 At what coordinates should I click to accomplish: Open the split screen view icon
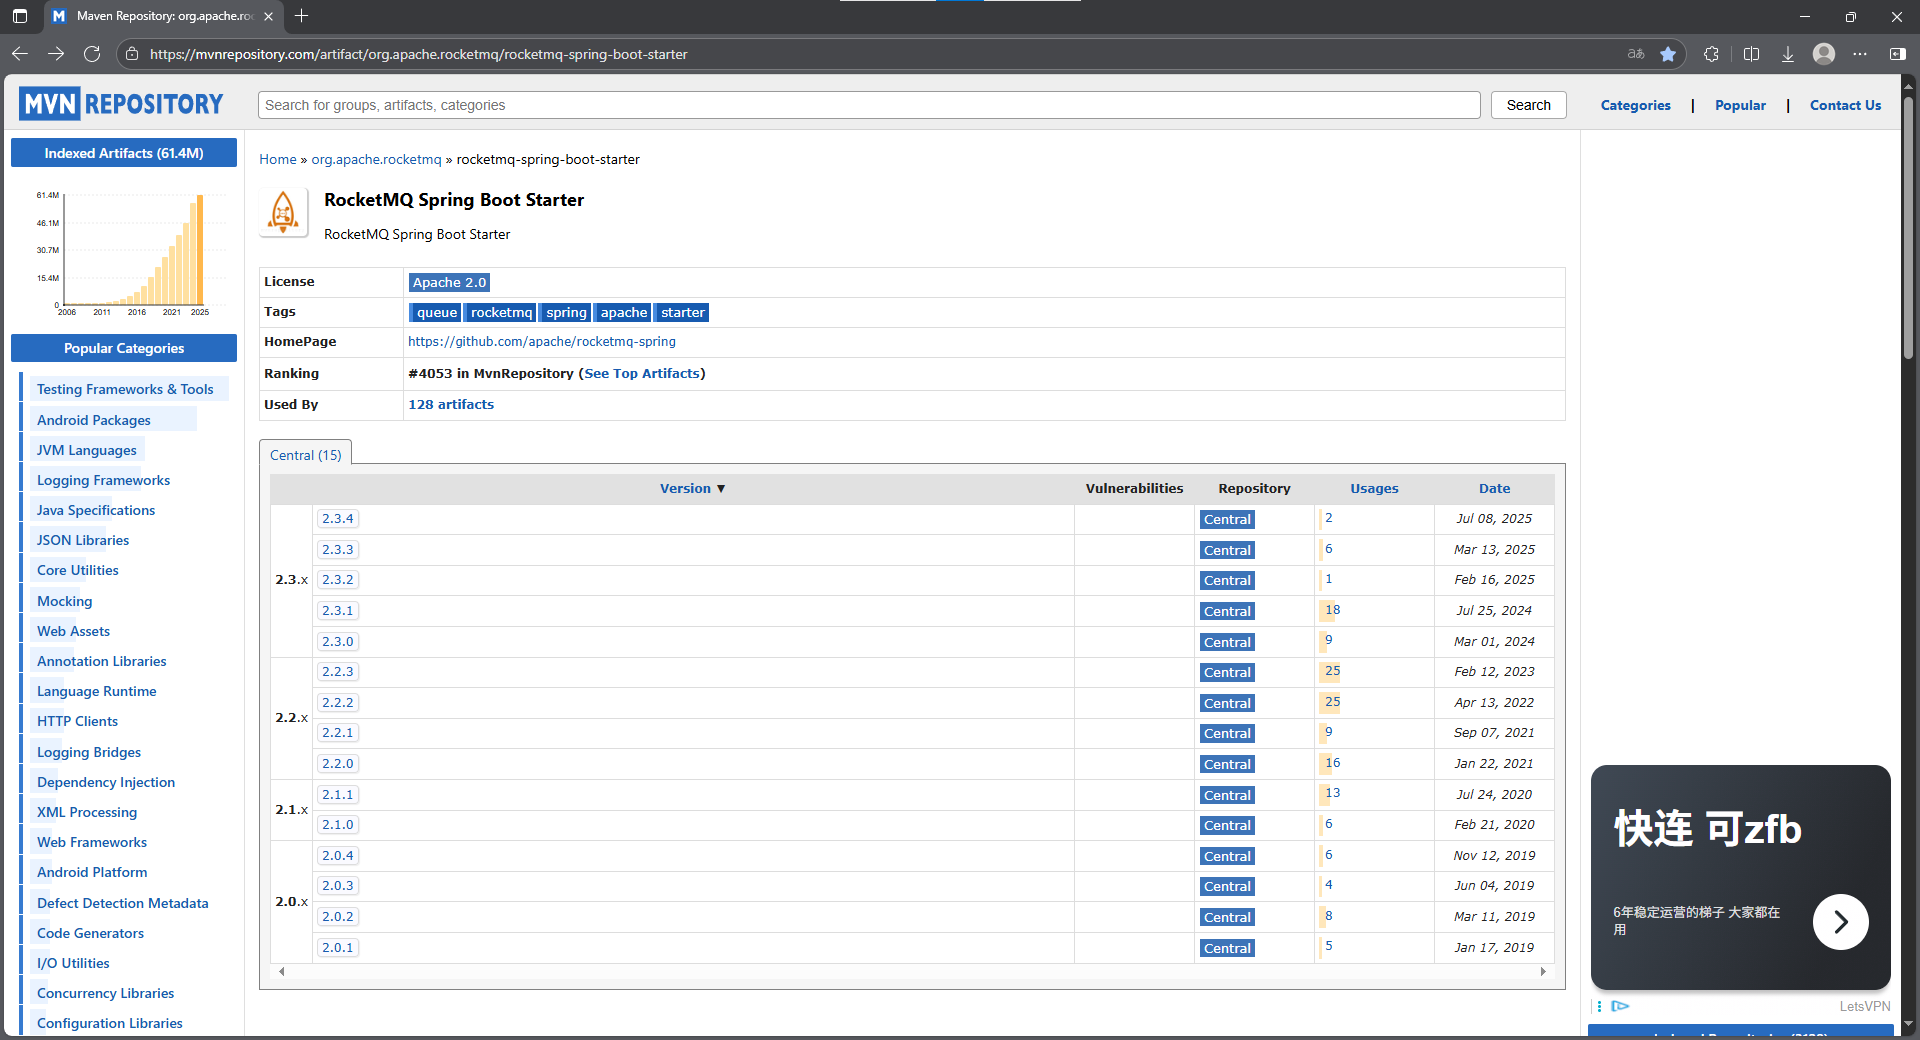tap(1751, 54)
